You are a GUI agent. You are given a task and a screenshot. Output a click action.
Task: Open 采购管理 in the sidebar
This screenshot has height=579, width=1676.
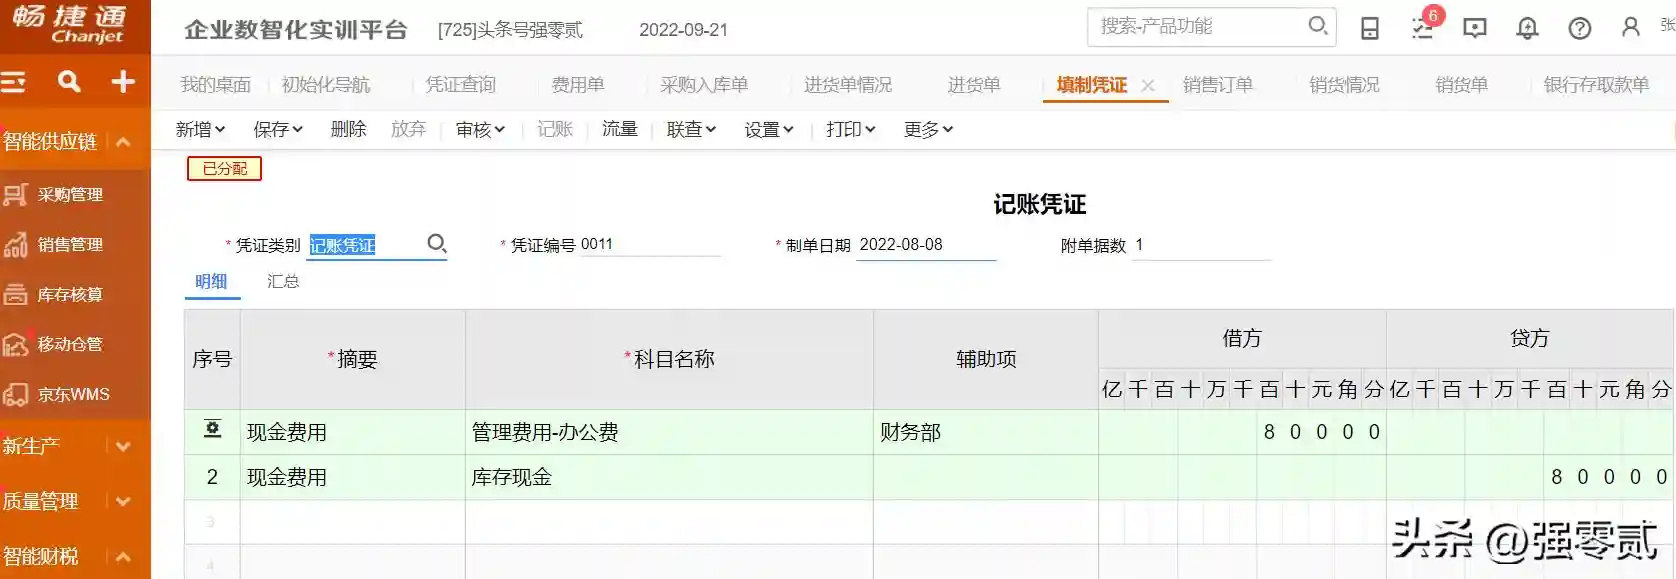pos(70,195)
